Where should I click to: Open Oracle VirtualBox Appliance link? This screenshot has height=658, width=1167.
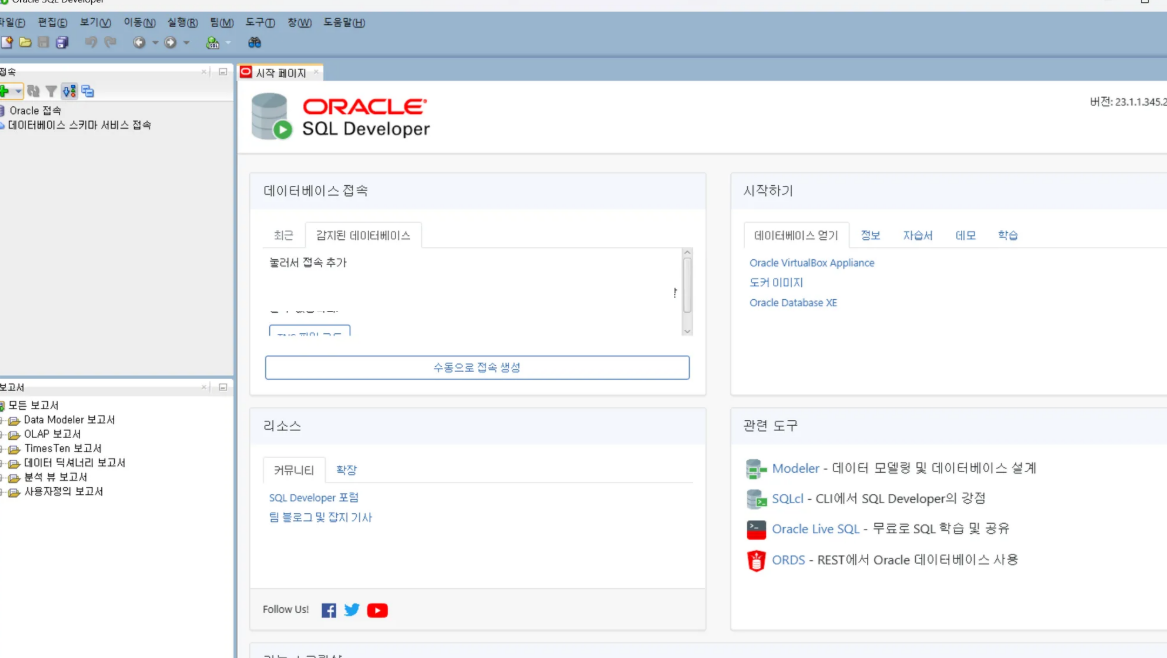[x=811, y=263]
